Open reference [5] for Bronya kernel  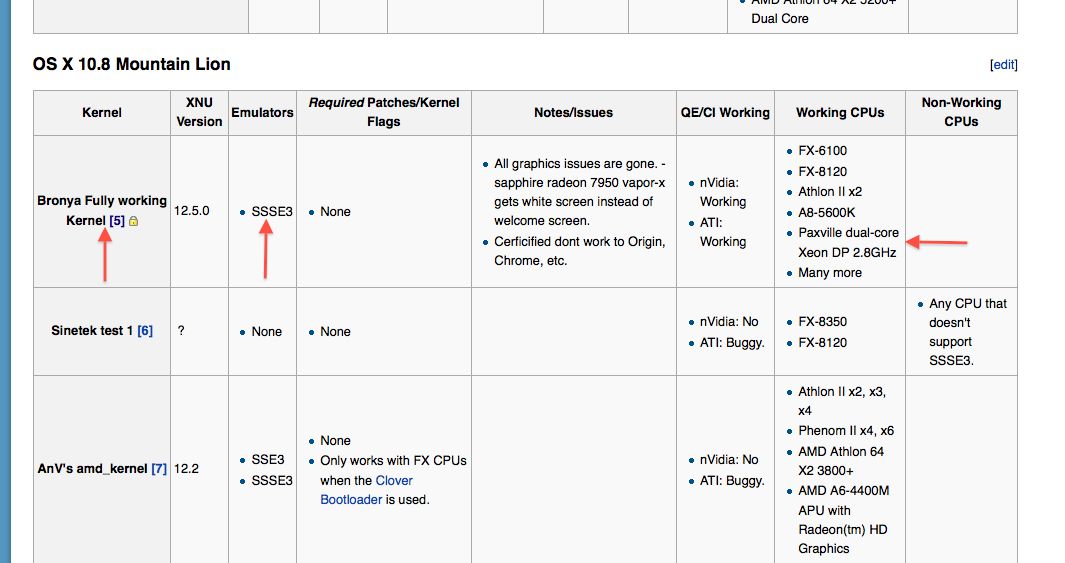click(x=117, y=220)
